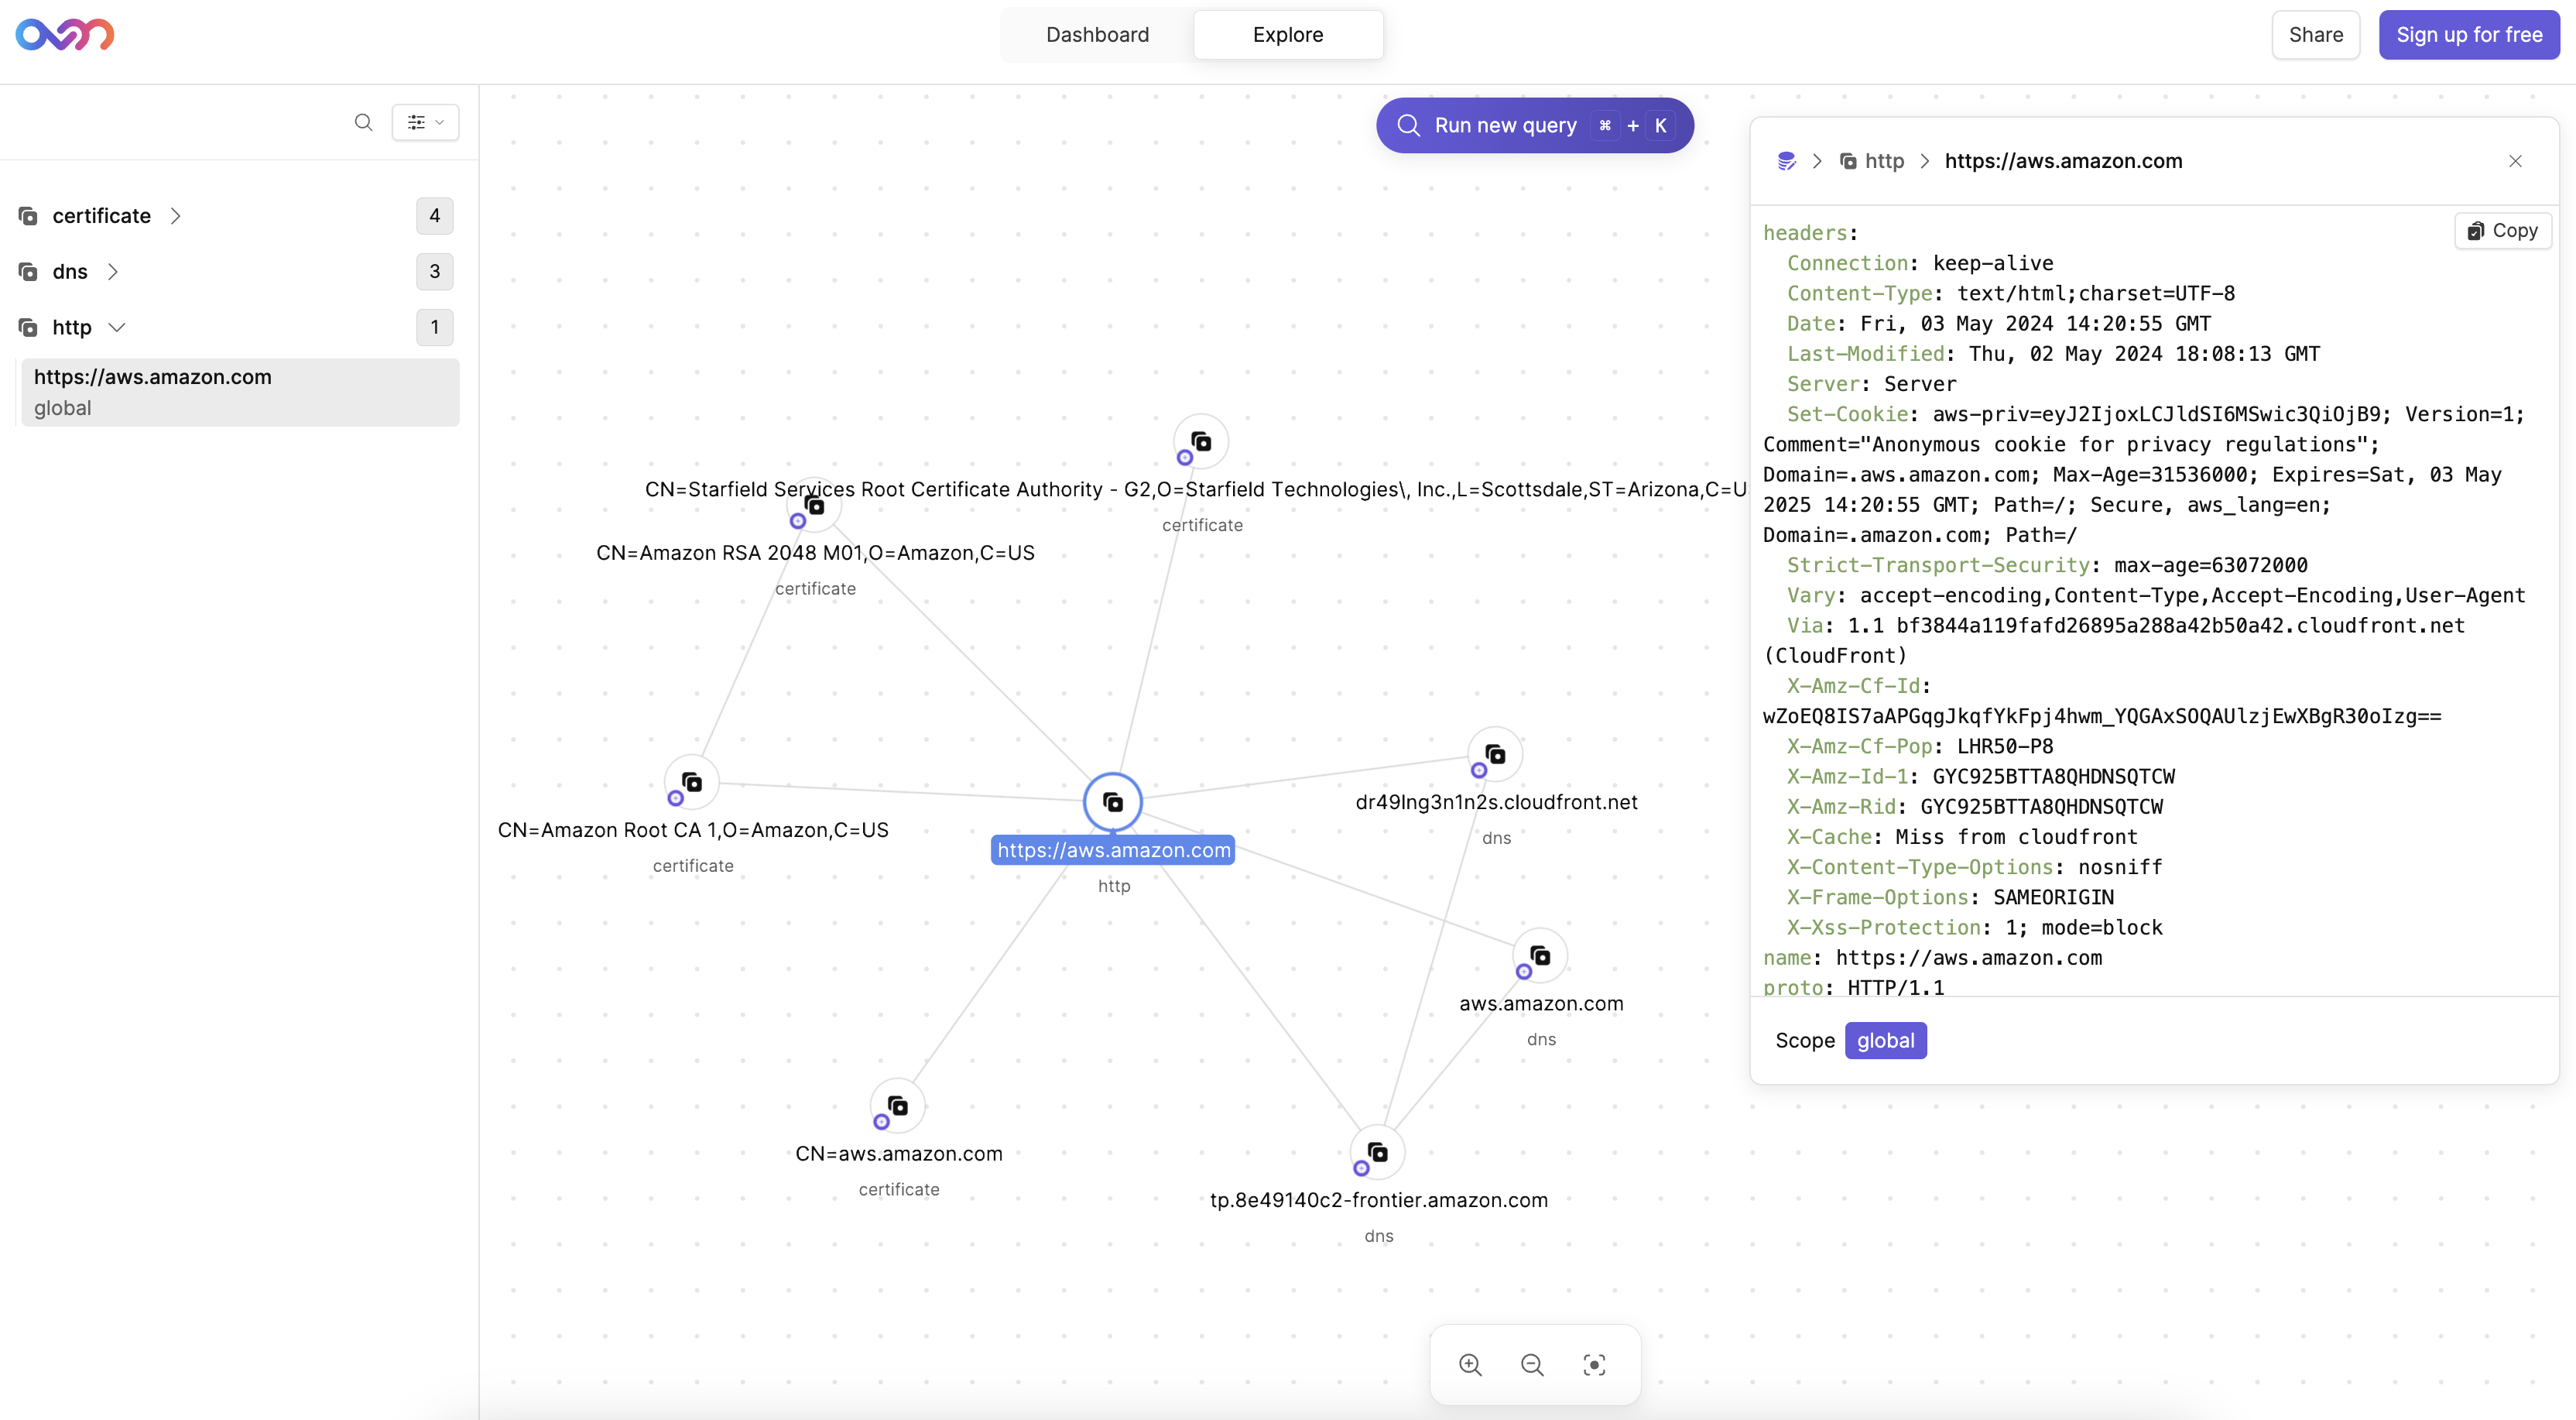
Task: Click the Amazon Root CA 1 node icon
Action: tap(692, 782)
